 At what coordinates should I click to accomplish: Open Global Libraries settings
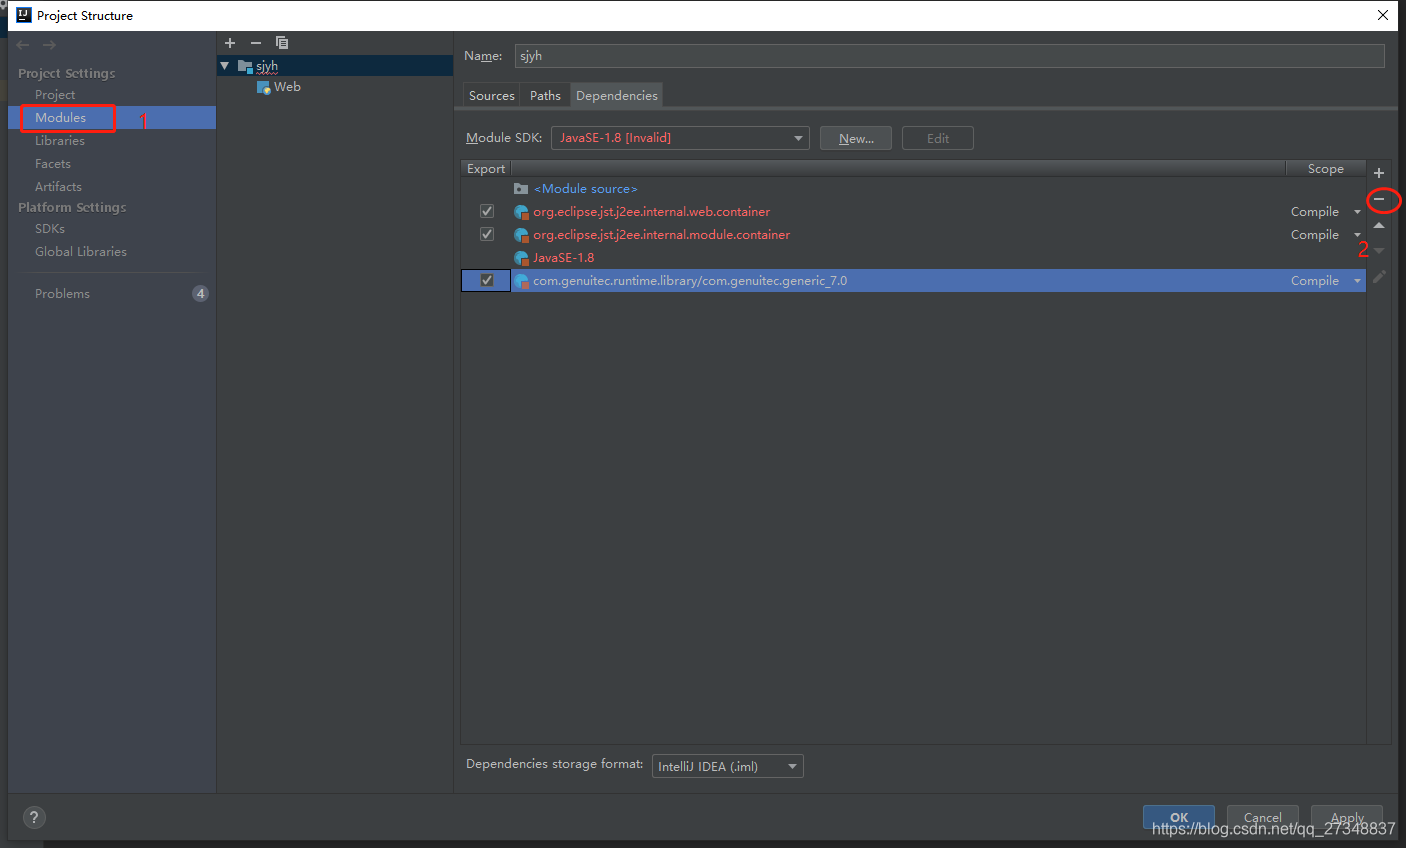[x=81, y=252]
